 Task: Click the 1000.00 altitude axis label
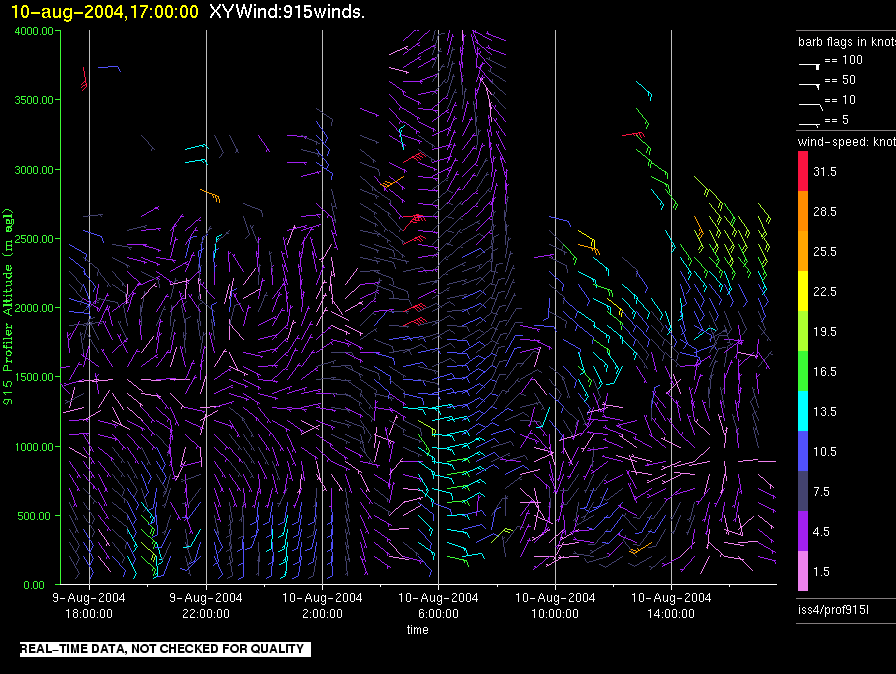[34, 447]
